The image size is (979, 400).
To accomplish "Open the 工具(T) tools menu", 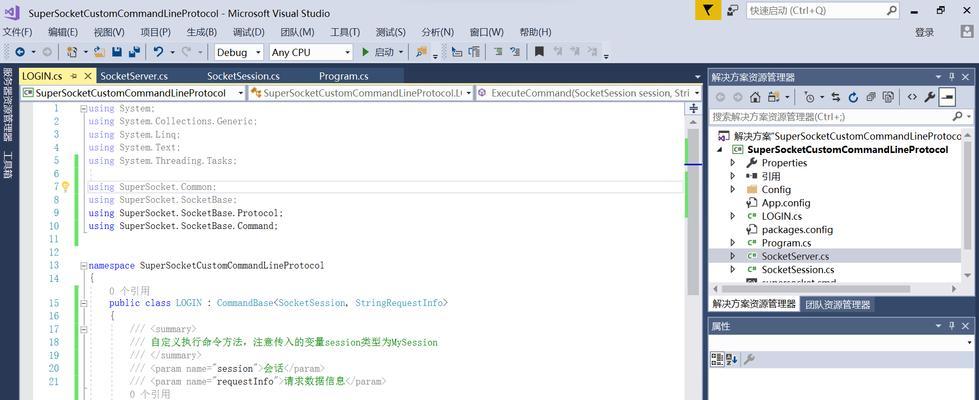I will [345, 32].
